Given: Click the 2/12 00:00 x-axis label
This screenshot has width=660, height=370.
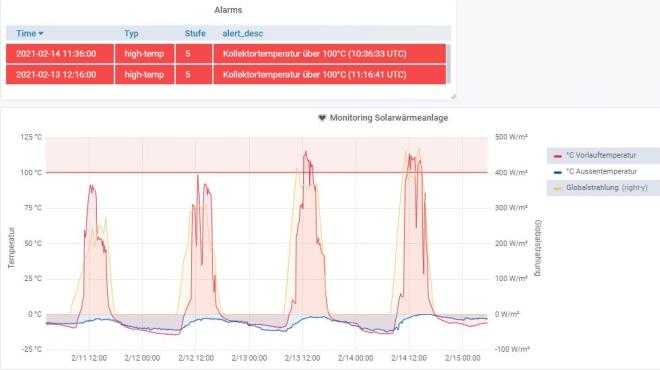Looking at the screenshot, I should tap(142, 358).
